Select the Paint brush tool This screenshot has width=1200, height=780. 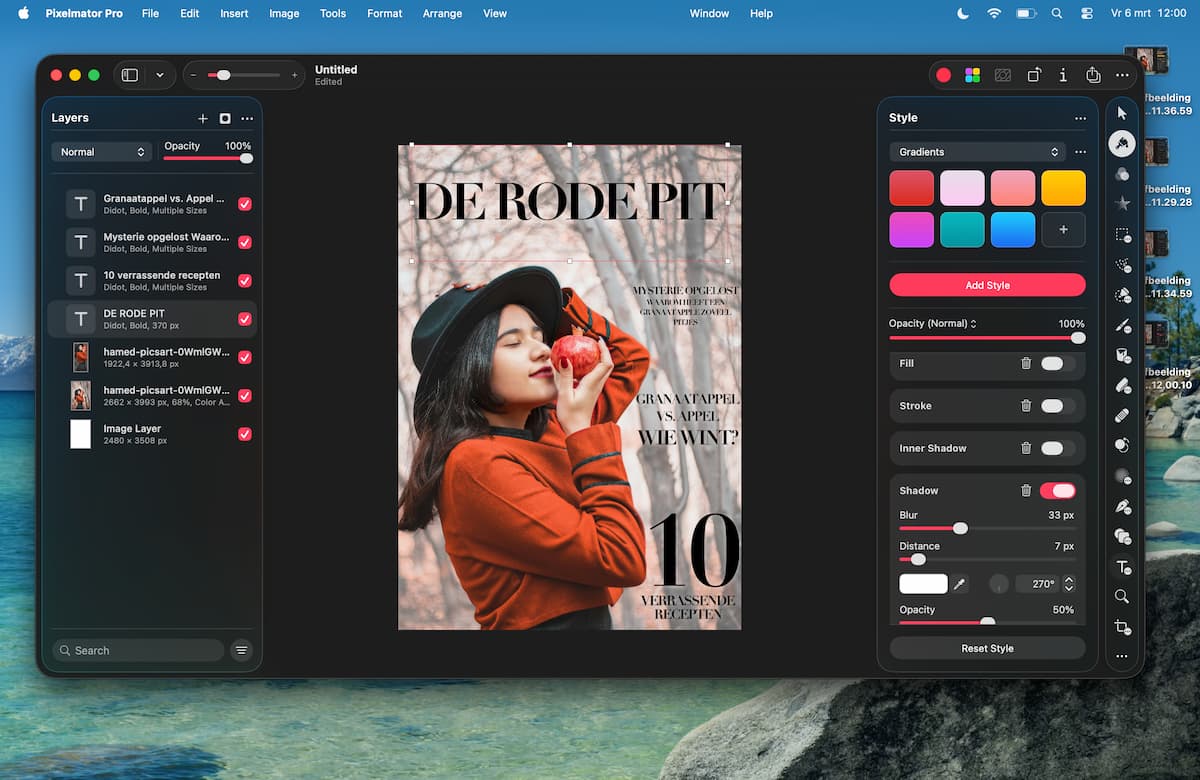[1122, 325]
